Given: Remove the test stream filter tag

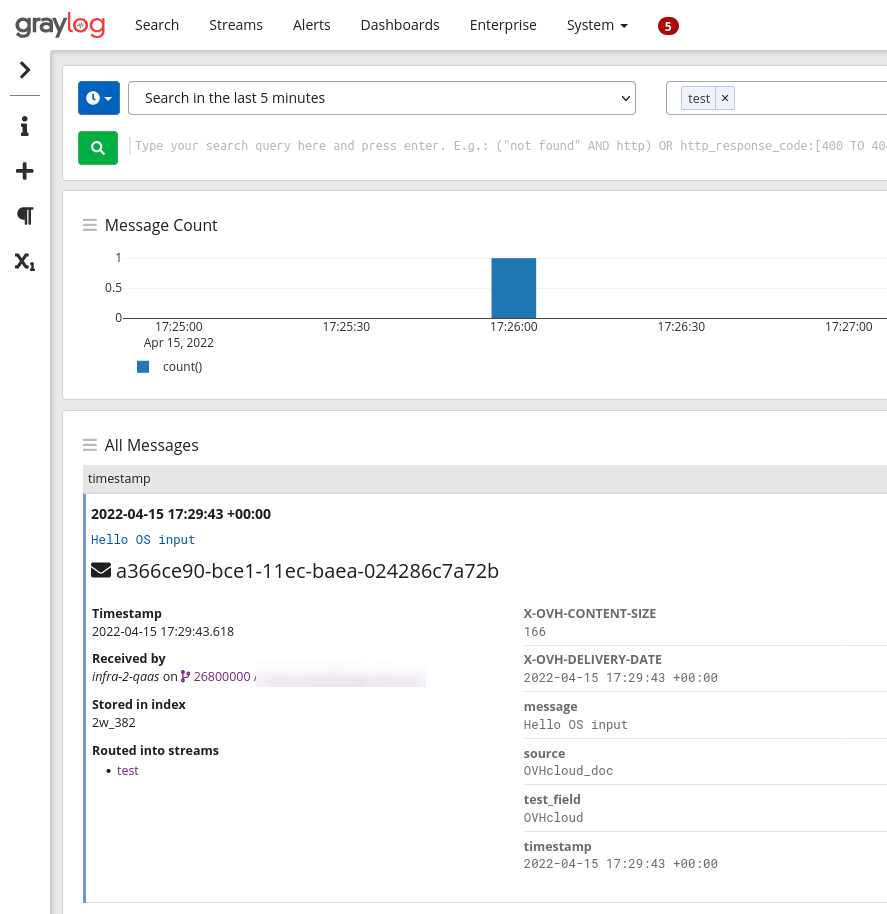Looking at the screenshot, I should click(725, 98).
